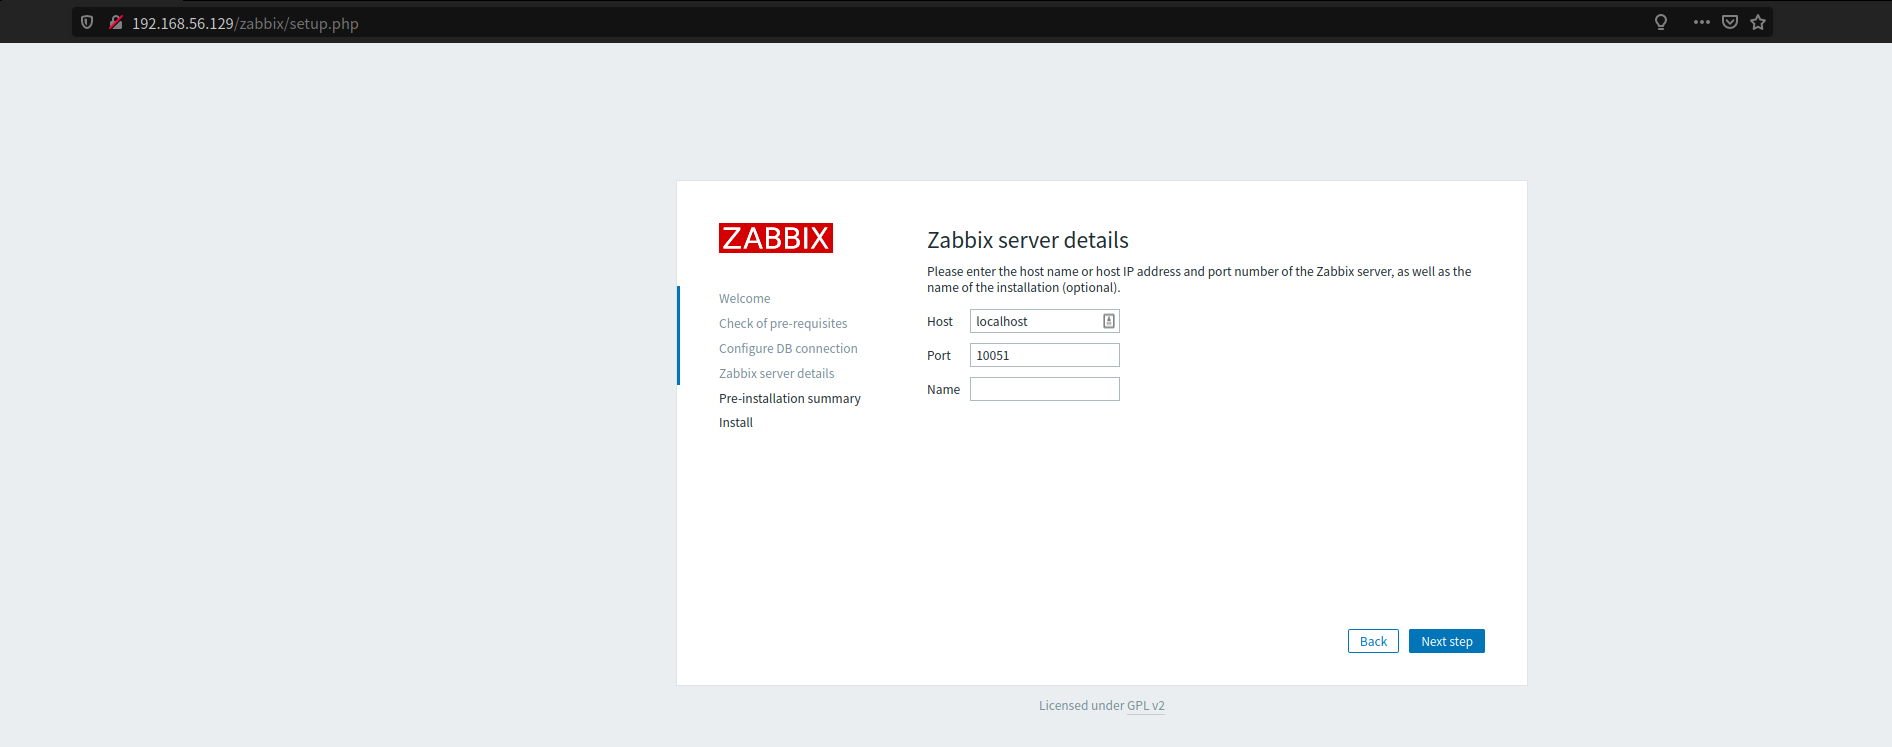Click the Port label
1892x747 pixels.
(939, 356)
